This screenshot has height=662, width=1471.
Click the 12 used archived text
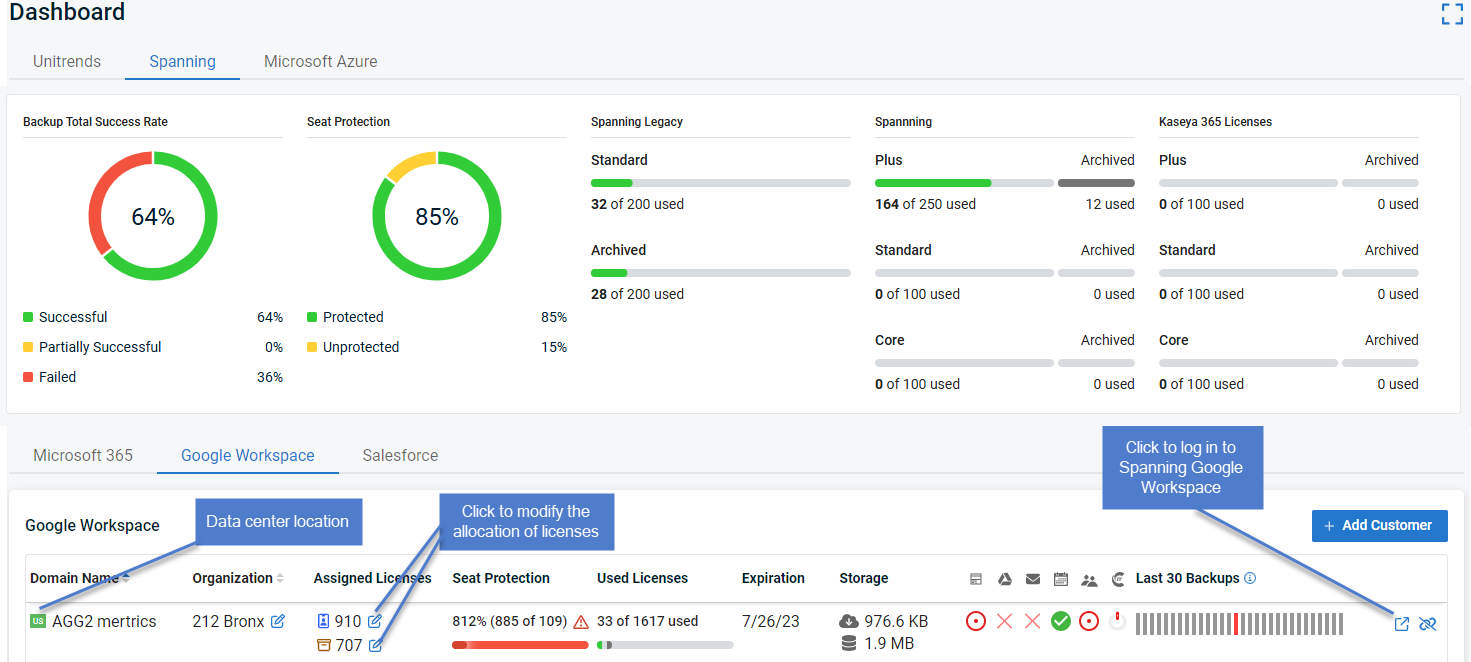1110,204
